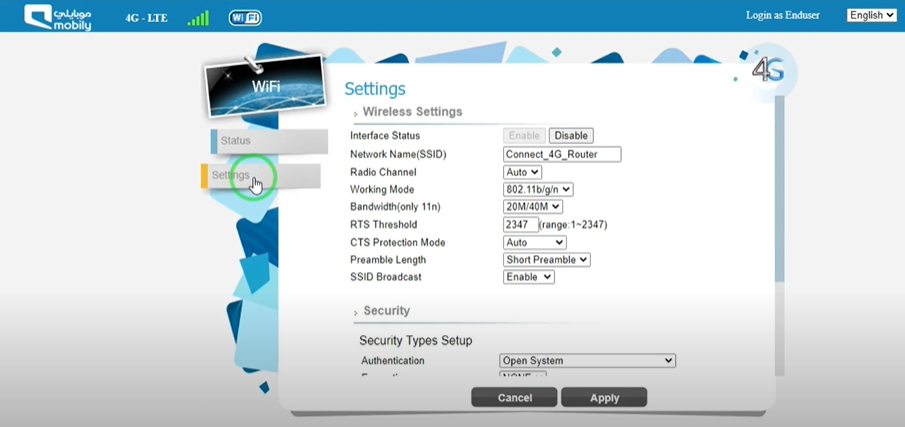Viewport: 905px width, 427px height.
Task: Open the Preamble Length dropdown
Action: 546,260
